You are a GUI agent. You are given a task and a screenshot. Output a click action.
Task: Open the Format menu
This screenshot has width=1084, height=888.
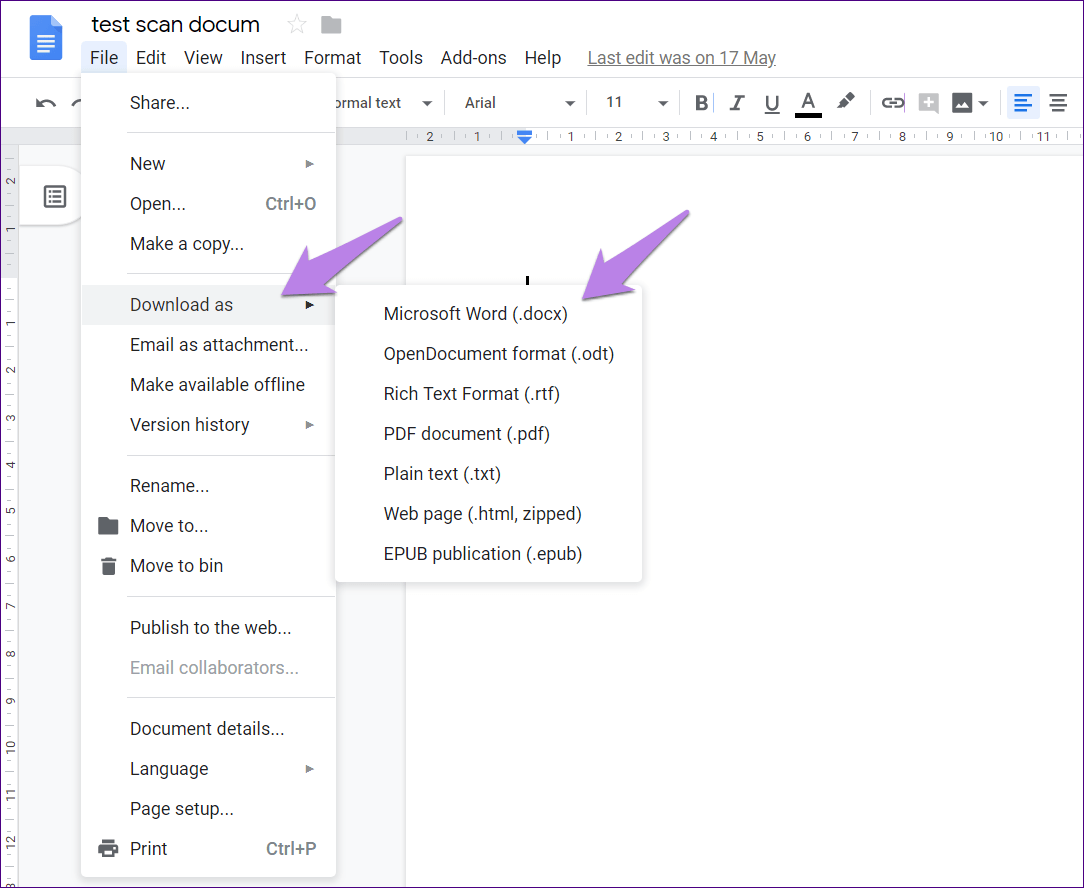pyautogui.click(x=333, y=58)
